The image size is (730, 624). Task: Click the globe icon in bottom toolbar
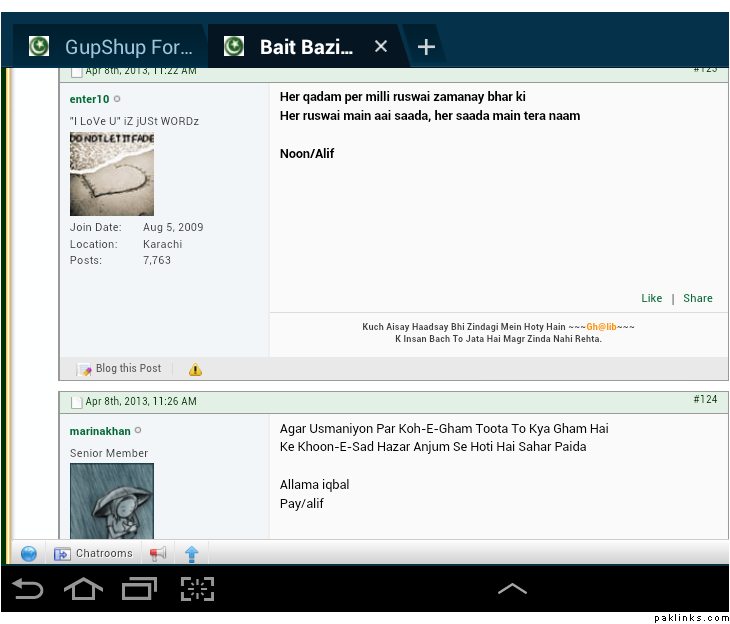click(x=28, y=553)
